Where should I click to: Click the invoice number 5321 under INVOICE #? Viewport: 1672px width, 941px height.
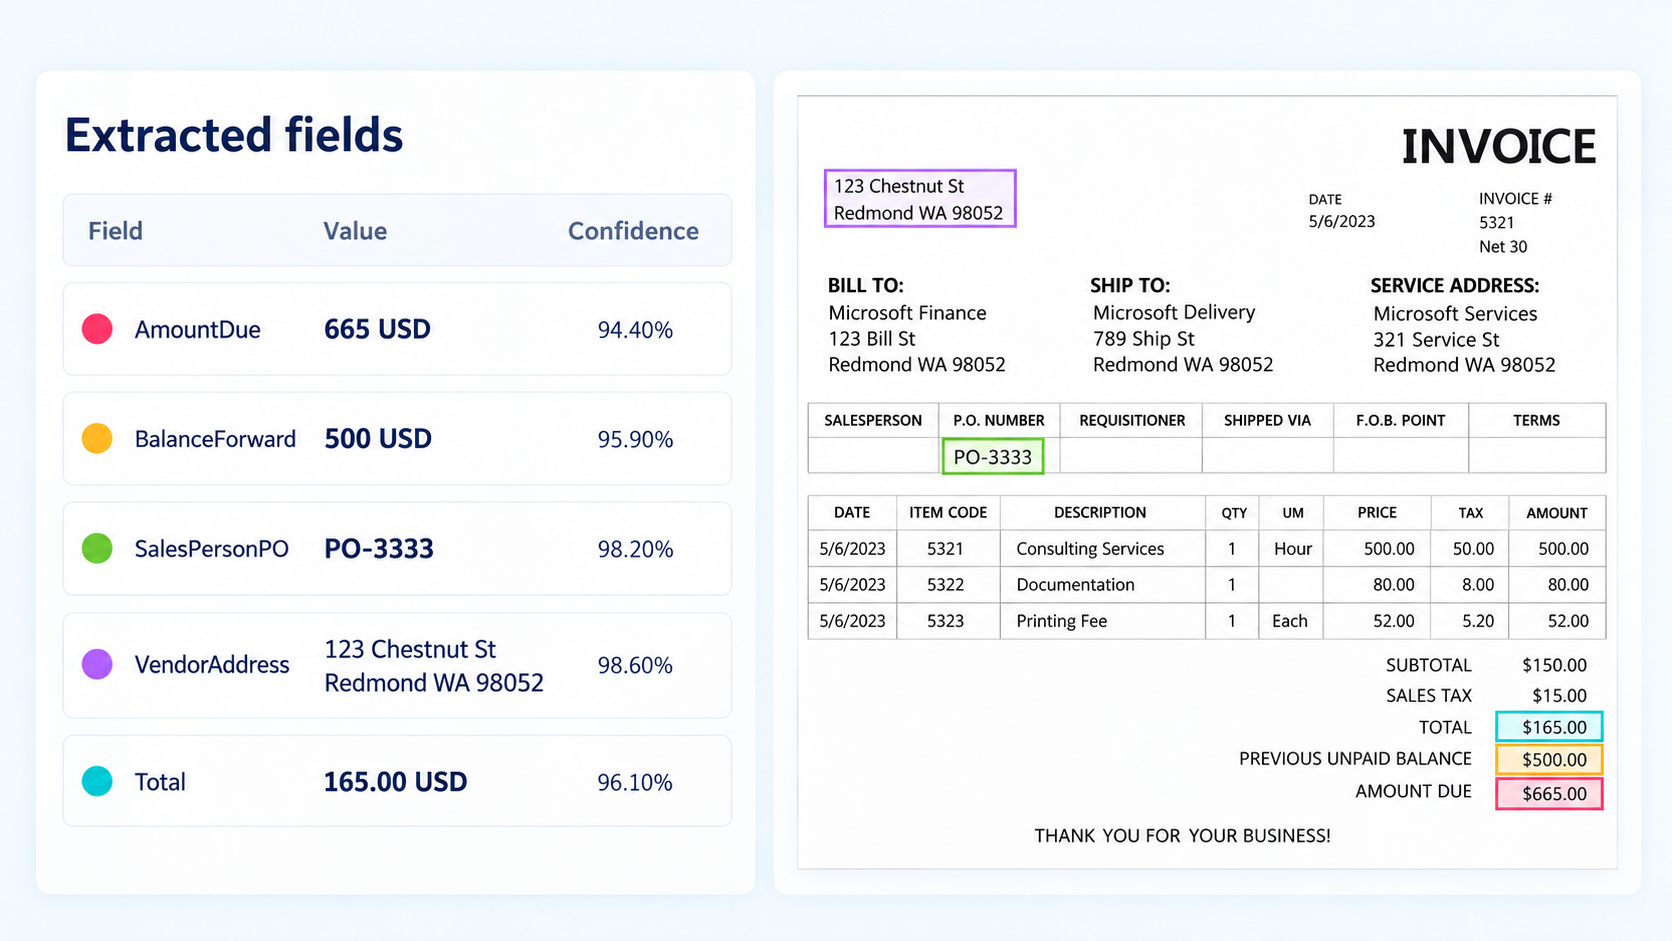click(1496, 222)
